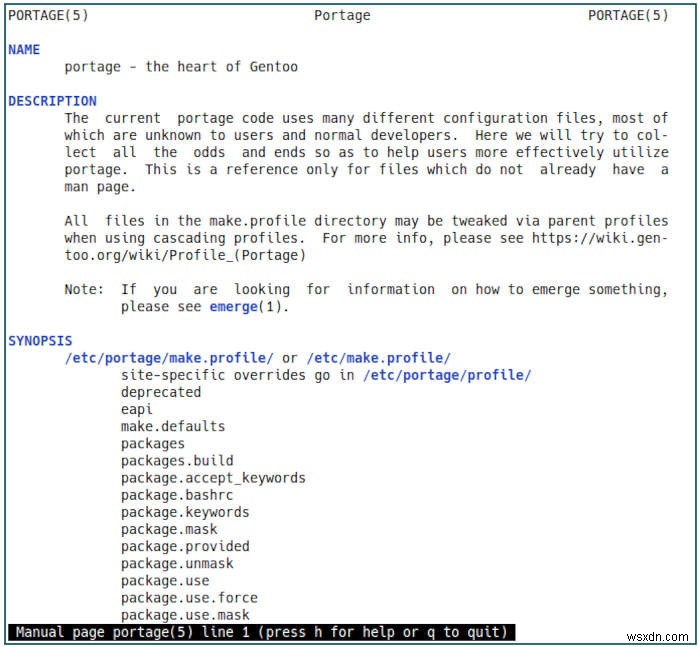Click the DESCRIPTION section heading
This screenshot has height=647, width=700.
pos(52,101)
